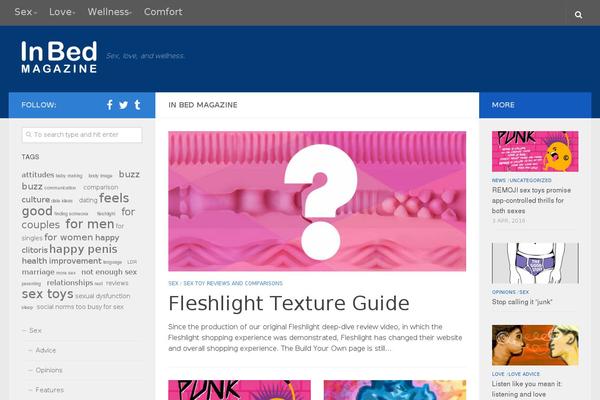Open the PUNK thumbnail in More sidebar
This screenshot has width=600, height=400.
coord(535,151)
